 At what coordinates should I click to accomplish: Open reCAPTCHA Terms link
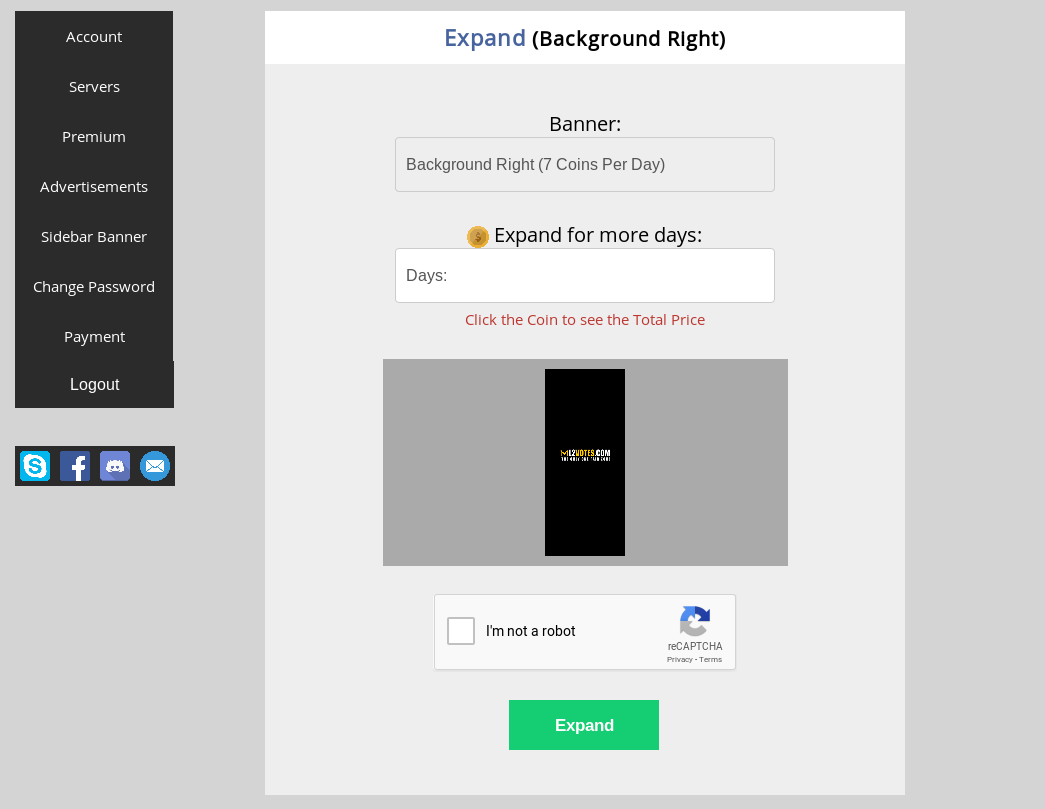(x=710, y=660)
